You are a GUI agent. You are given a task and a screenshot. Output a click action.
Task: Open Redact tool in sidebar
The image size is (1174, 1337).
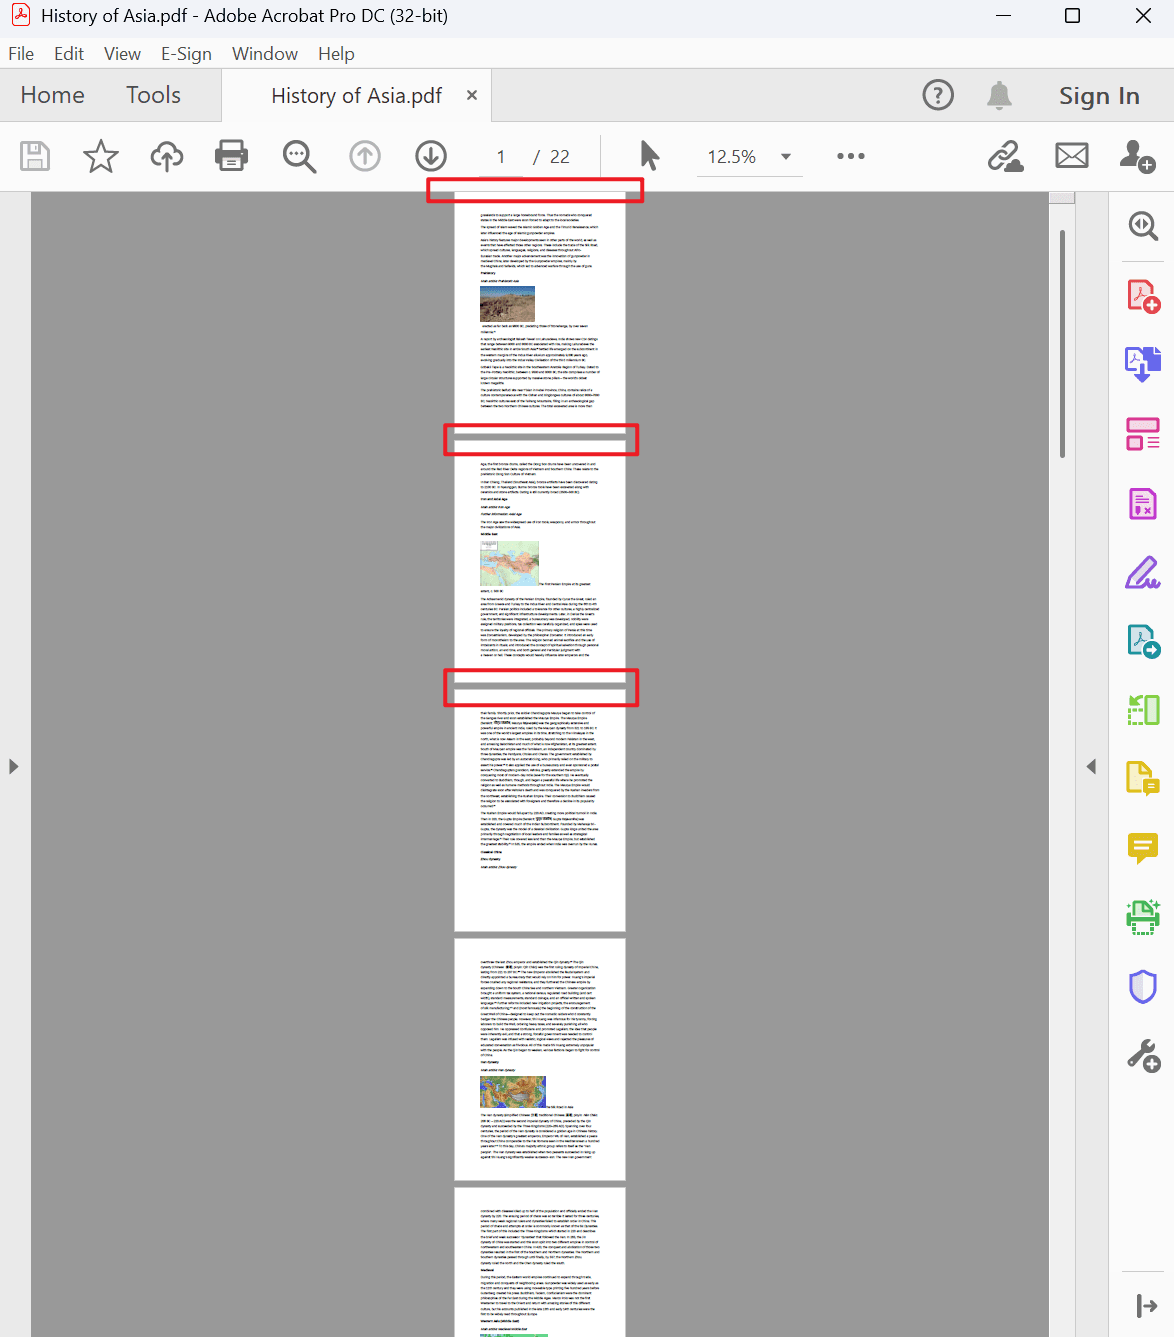(1143, 503)
